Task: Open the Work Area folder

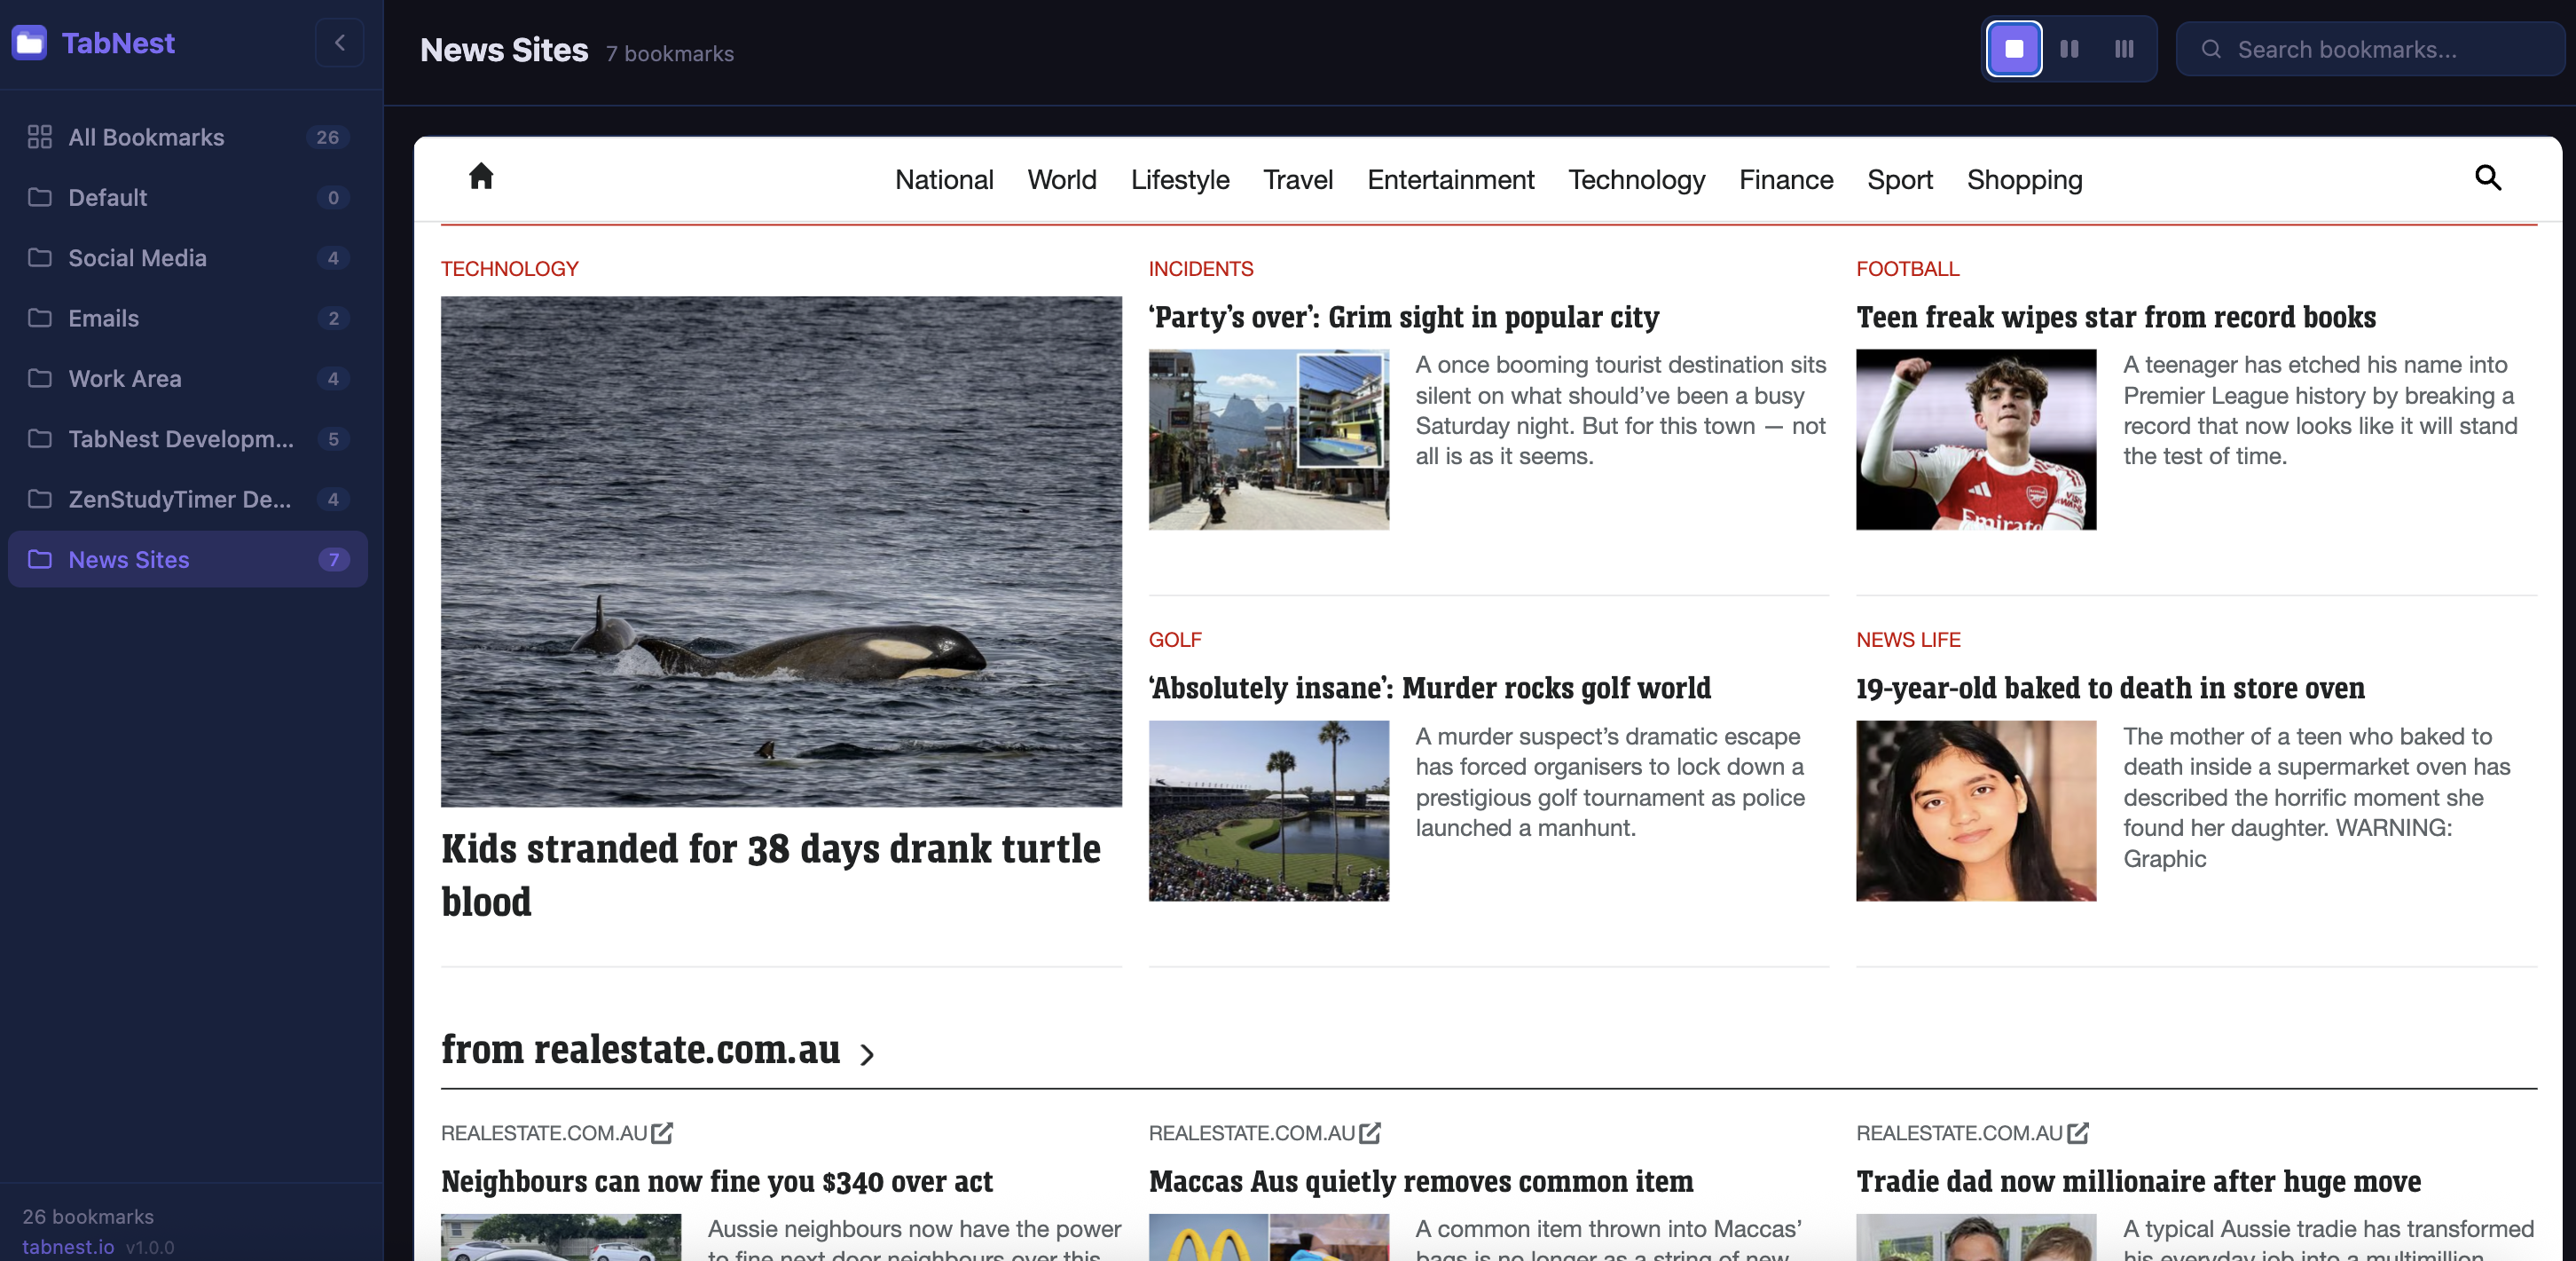Action: point(124,379)
